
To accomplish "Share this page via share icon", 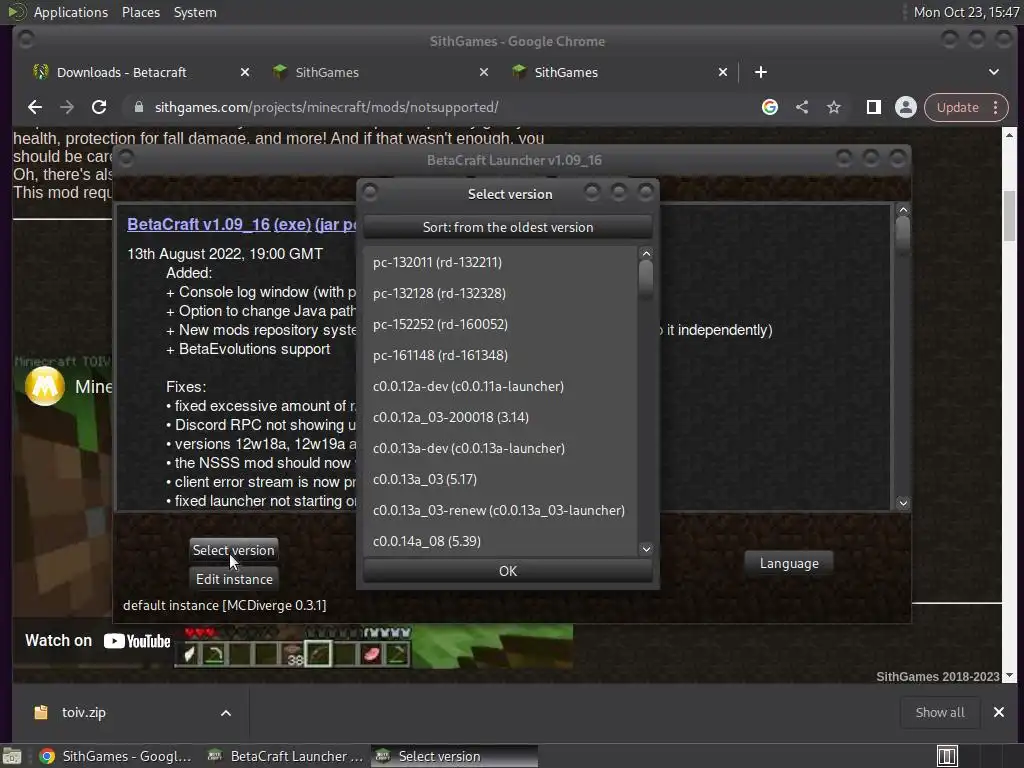I will [802, 107].
